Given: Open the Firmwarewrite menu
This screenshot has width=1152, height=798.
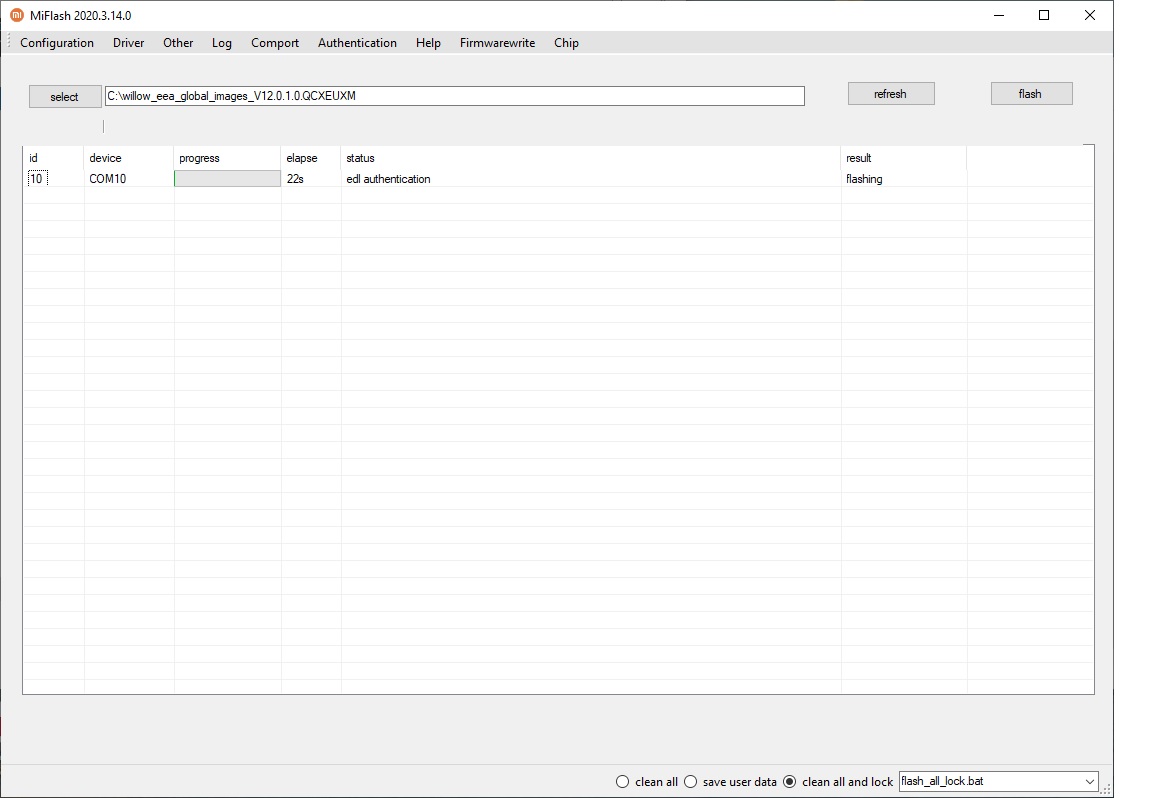Looking at the screenshot, I should point(497,43).
